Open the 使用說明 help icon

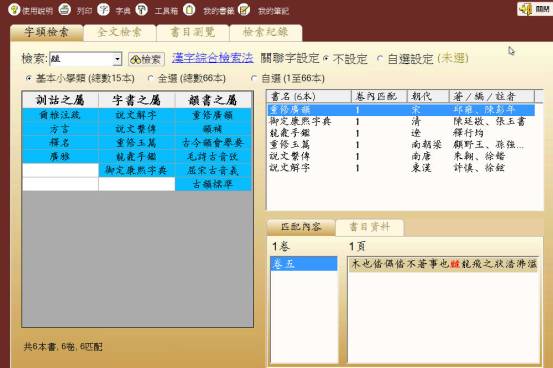tap(14, 10)
